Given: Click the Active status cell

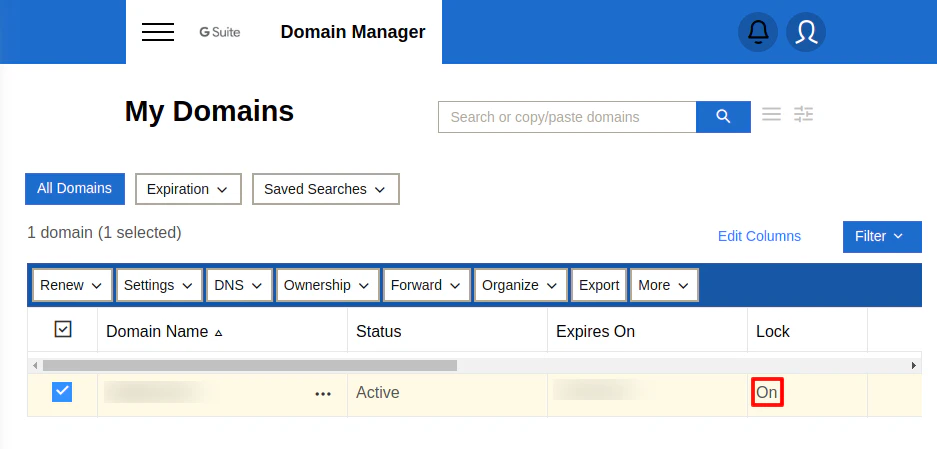Looking at the screenshot, I should pyautogui.click(x=378, y=392).
